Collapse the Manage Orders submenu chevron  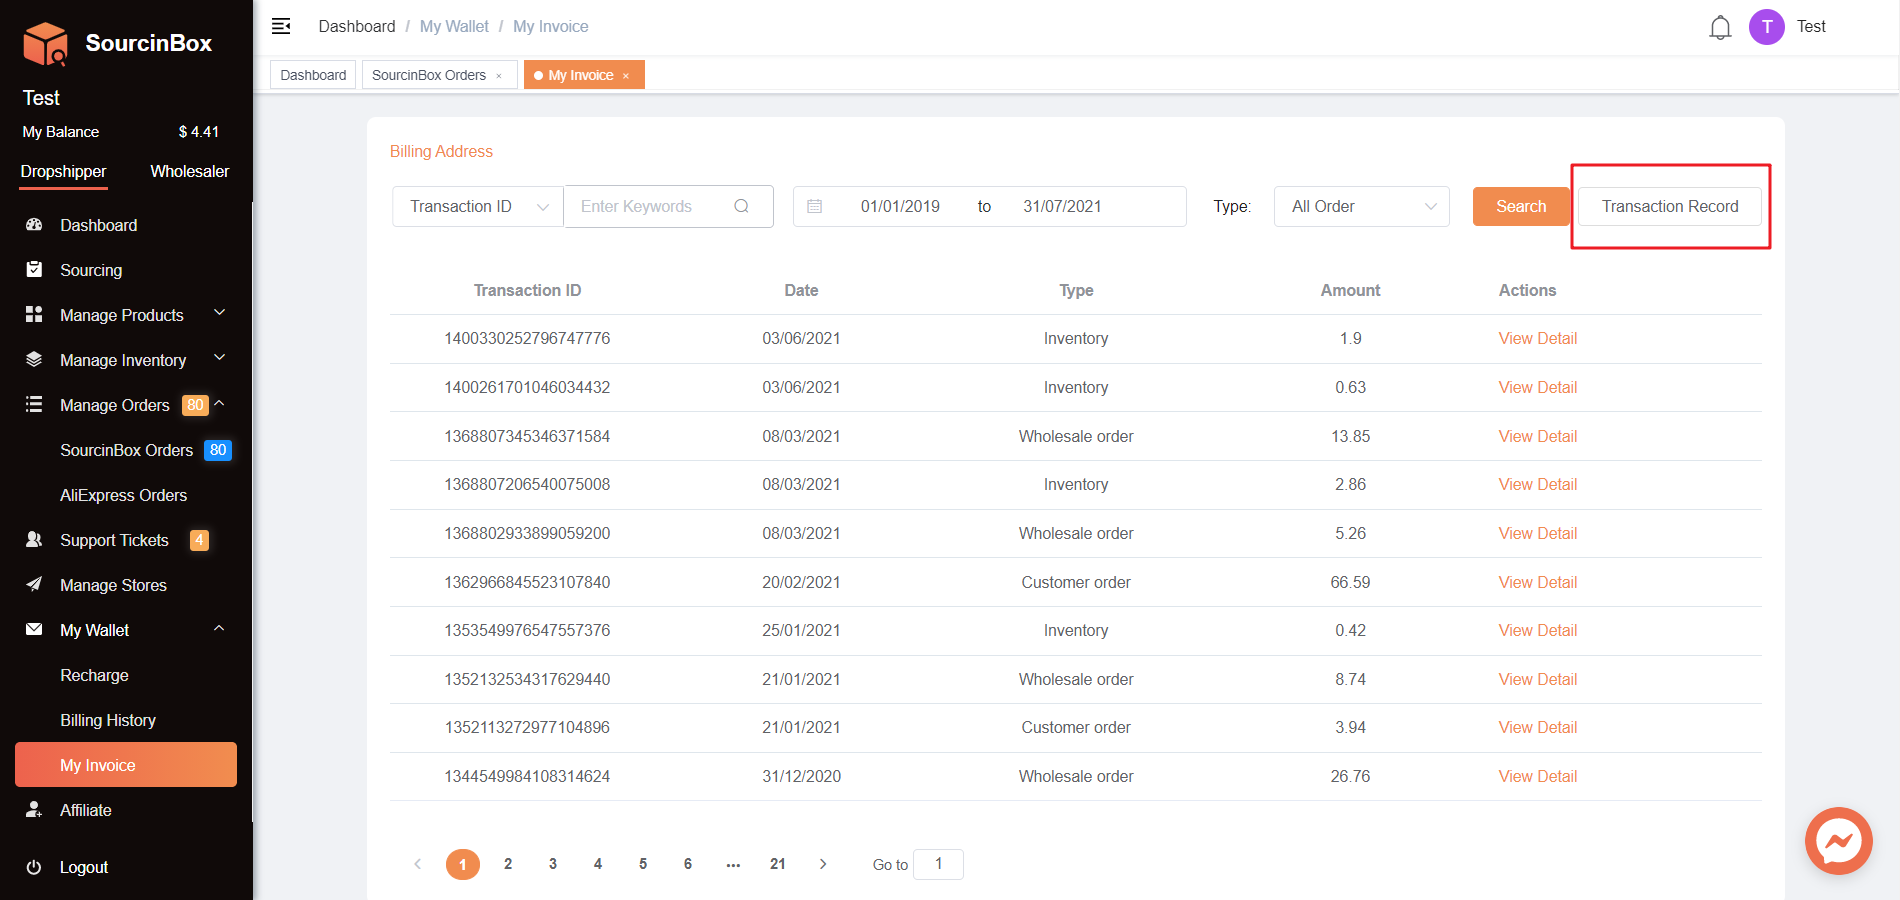220,403
